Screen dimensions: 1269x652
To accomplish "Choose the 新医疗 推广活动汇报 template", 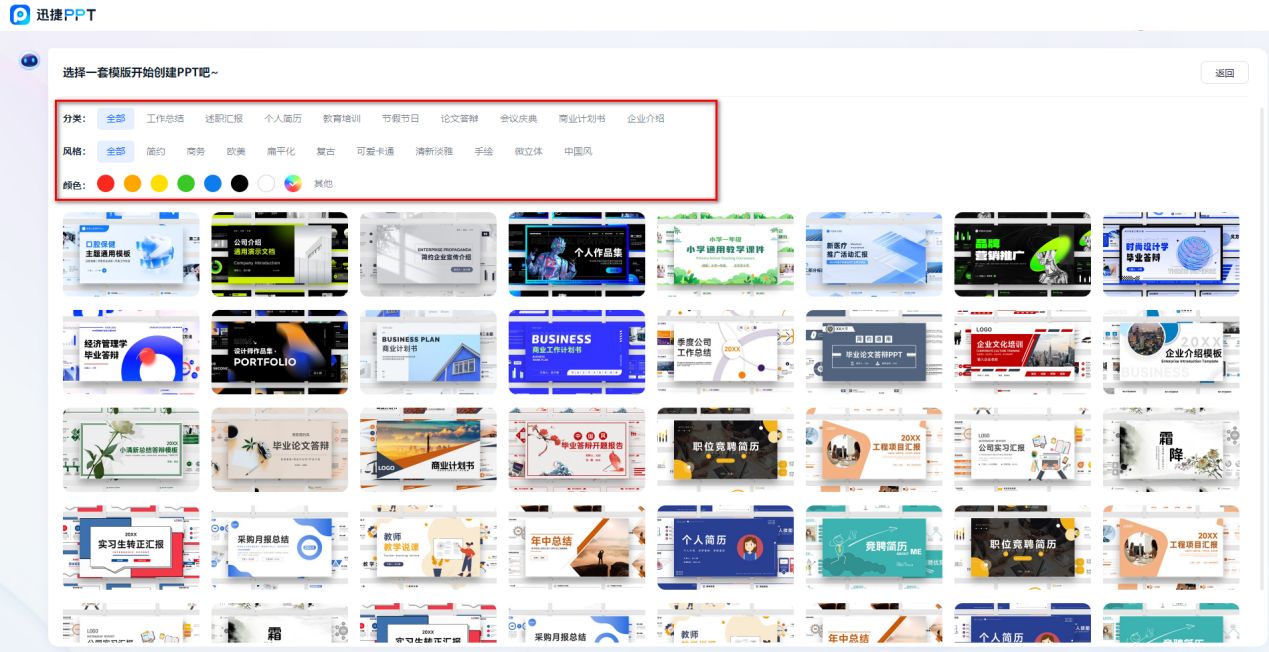I will (x=874, y=254).
